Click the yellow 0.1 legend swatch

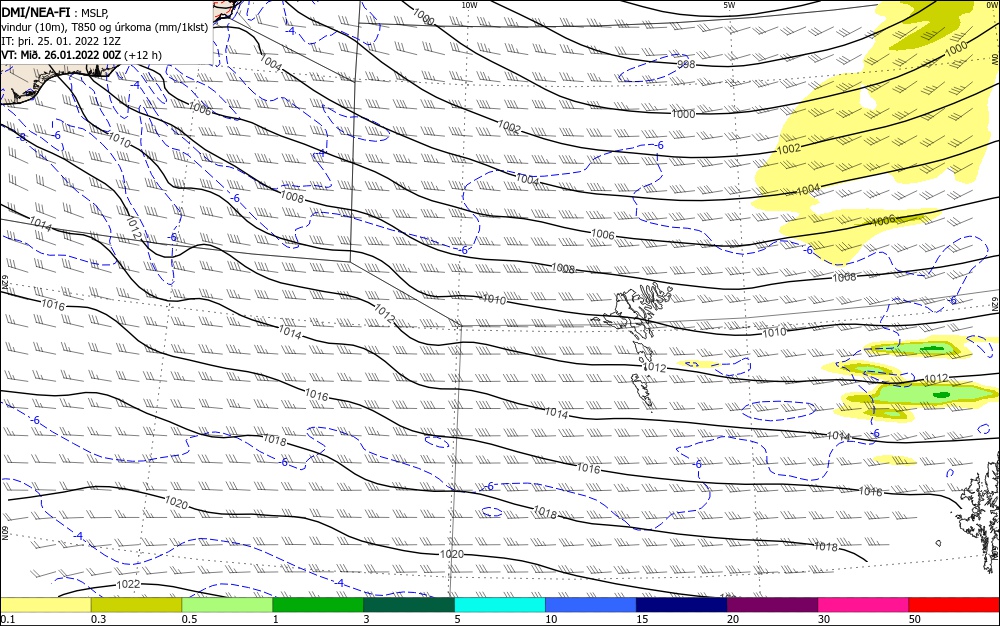46,604
